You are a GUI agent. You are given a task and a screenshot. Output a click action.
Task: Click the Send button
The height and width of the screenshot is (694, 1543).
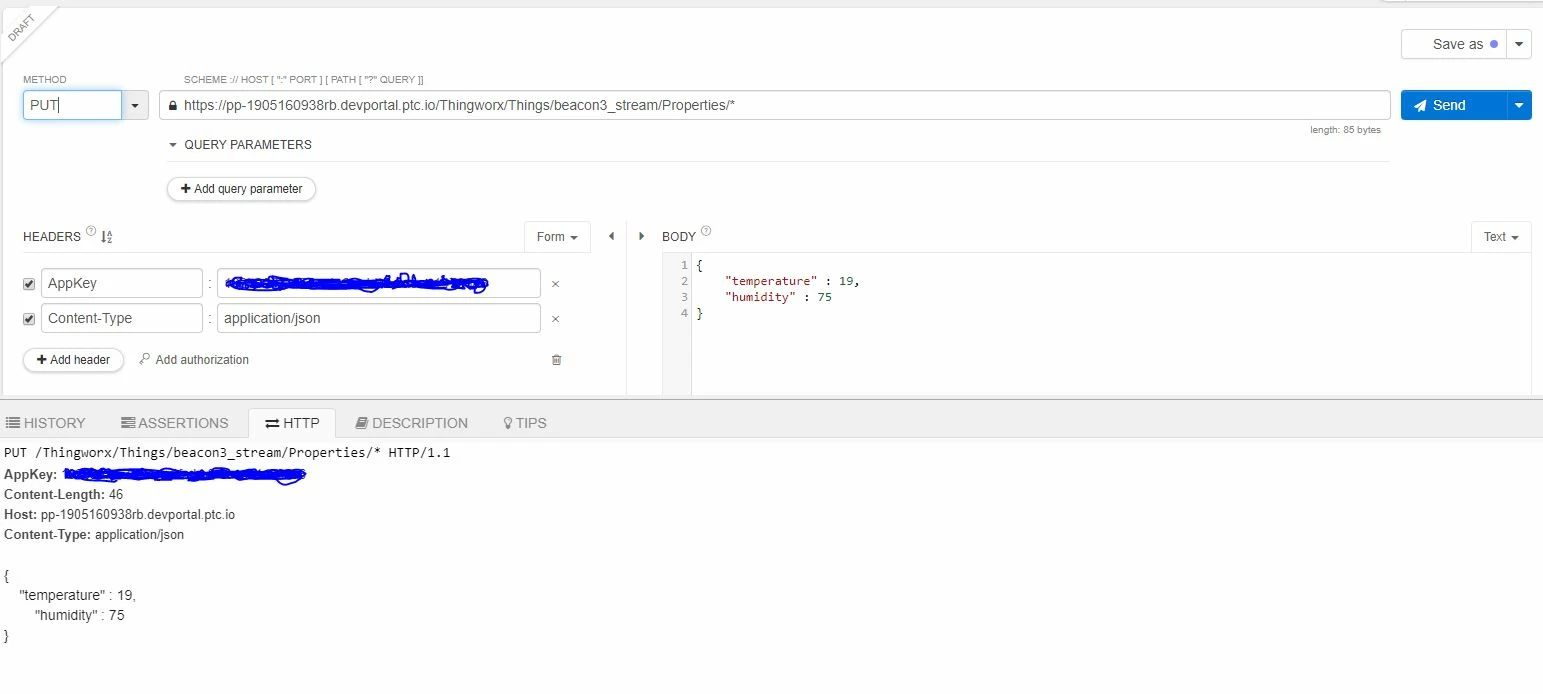point(1453,105)
